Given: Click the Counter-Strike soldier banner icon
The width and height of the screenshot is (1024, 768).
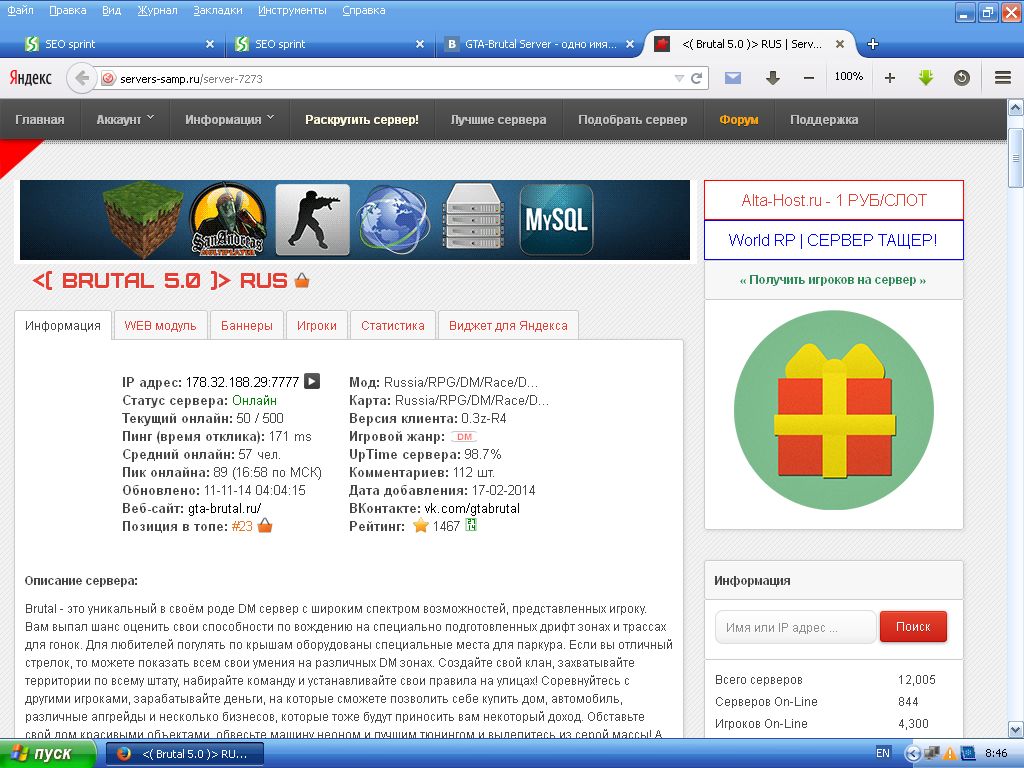Looking at the screenshot, I should 313,220.
